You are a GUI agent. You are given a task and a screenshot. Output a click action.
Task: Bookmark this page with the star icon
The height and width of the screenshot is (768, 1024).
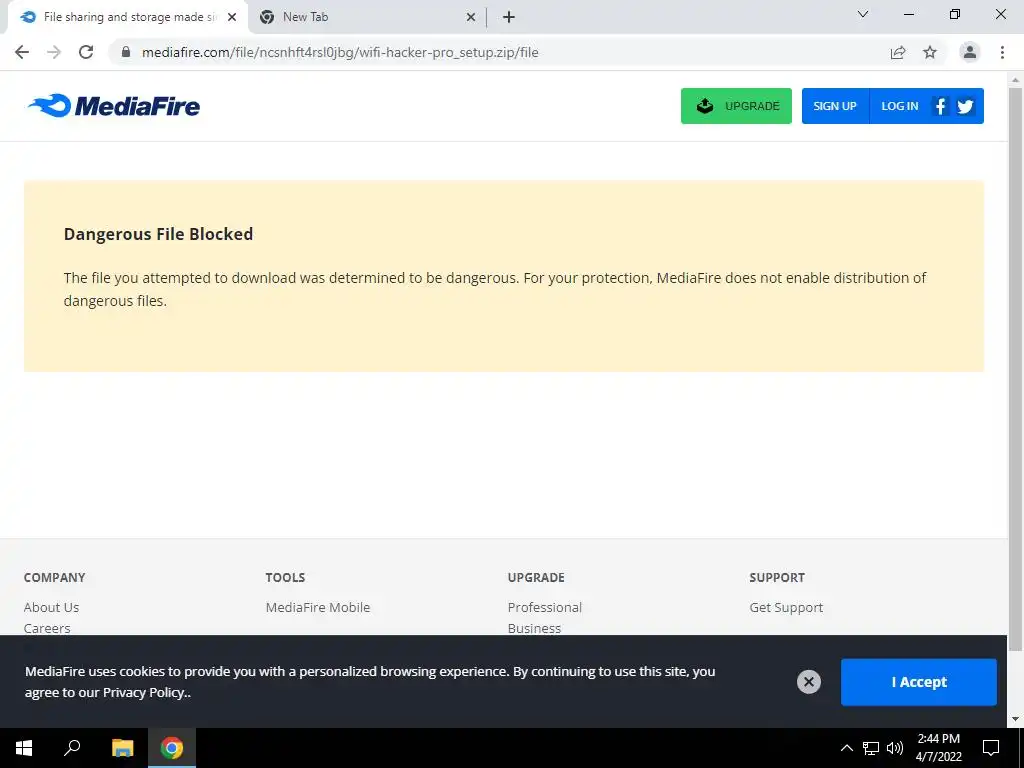[x=930, y=52]
